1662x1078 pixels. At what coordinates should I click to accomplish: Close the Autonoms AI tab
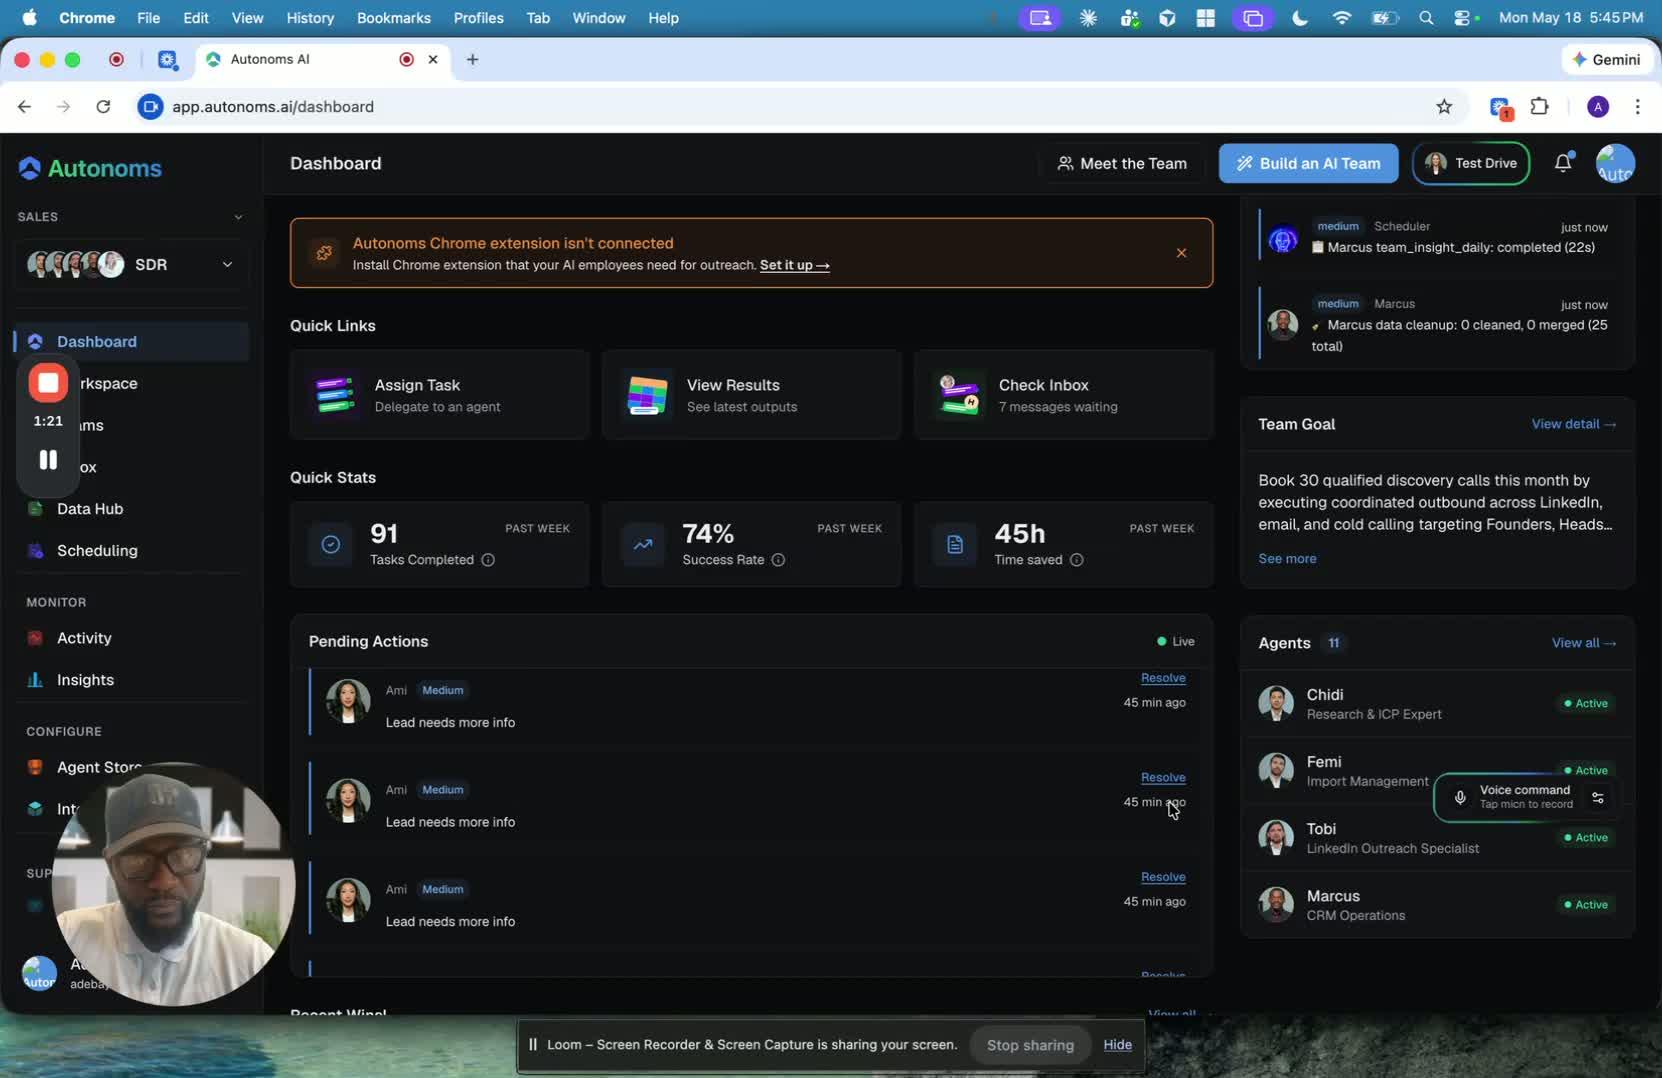pyautogui.click(x=433, y=59)
